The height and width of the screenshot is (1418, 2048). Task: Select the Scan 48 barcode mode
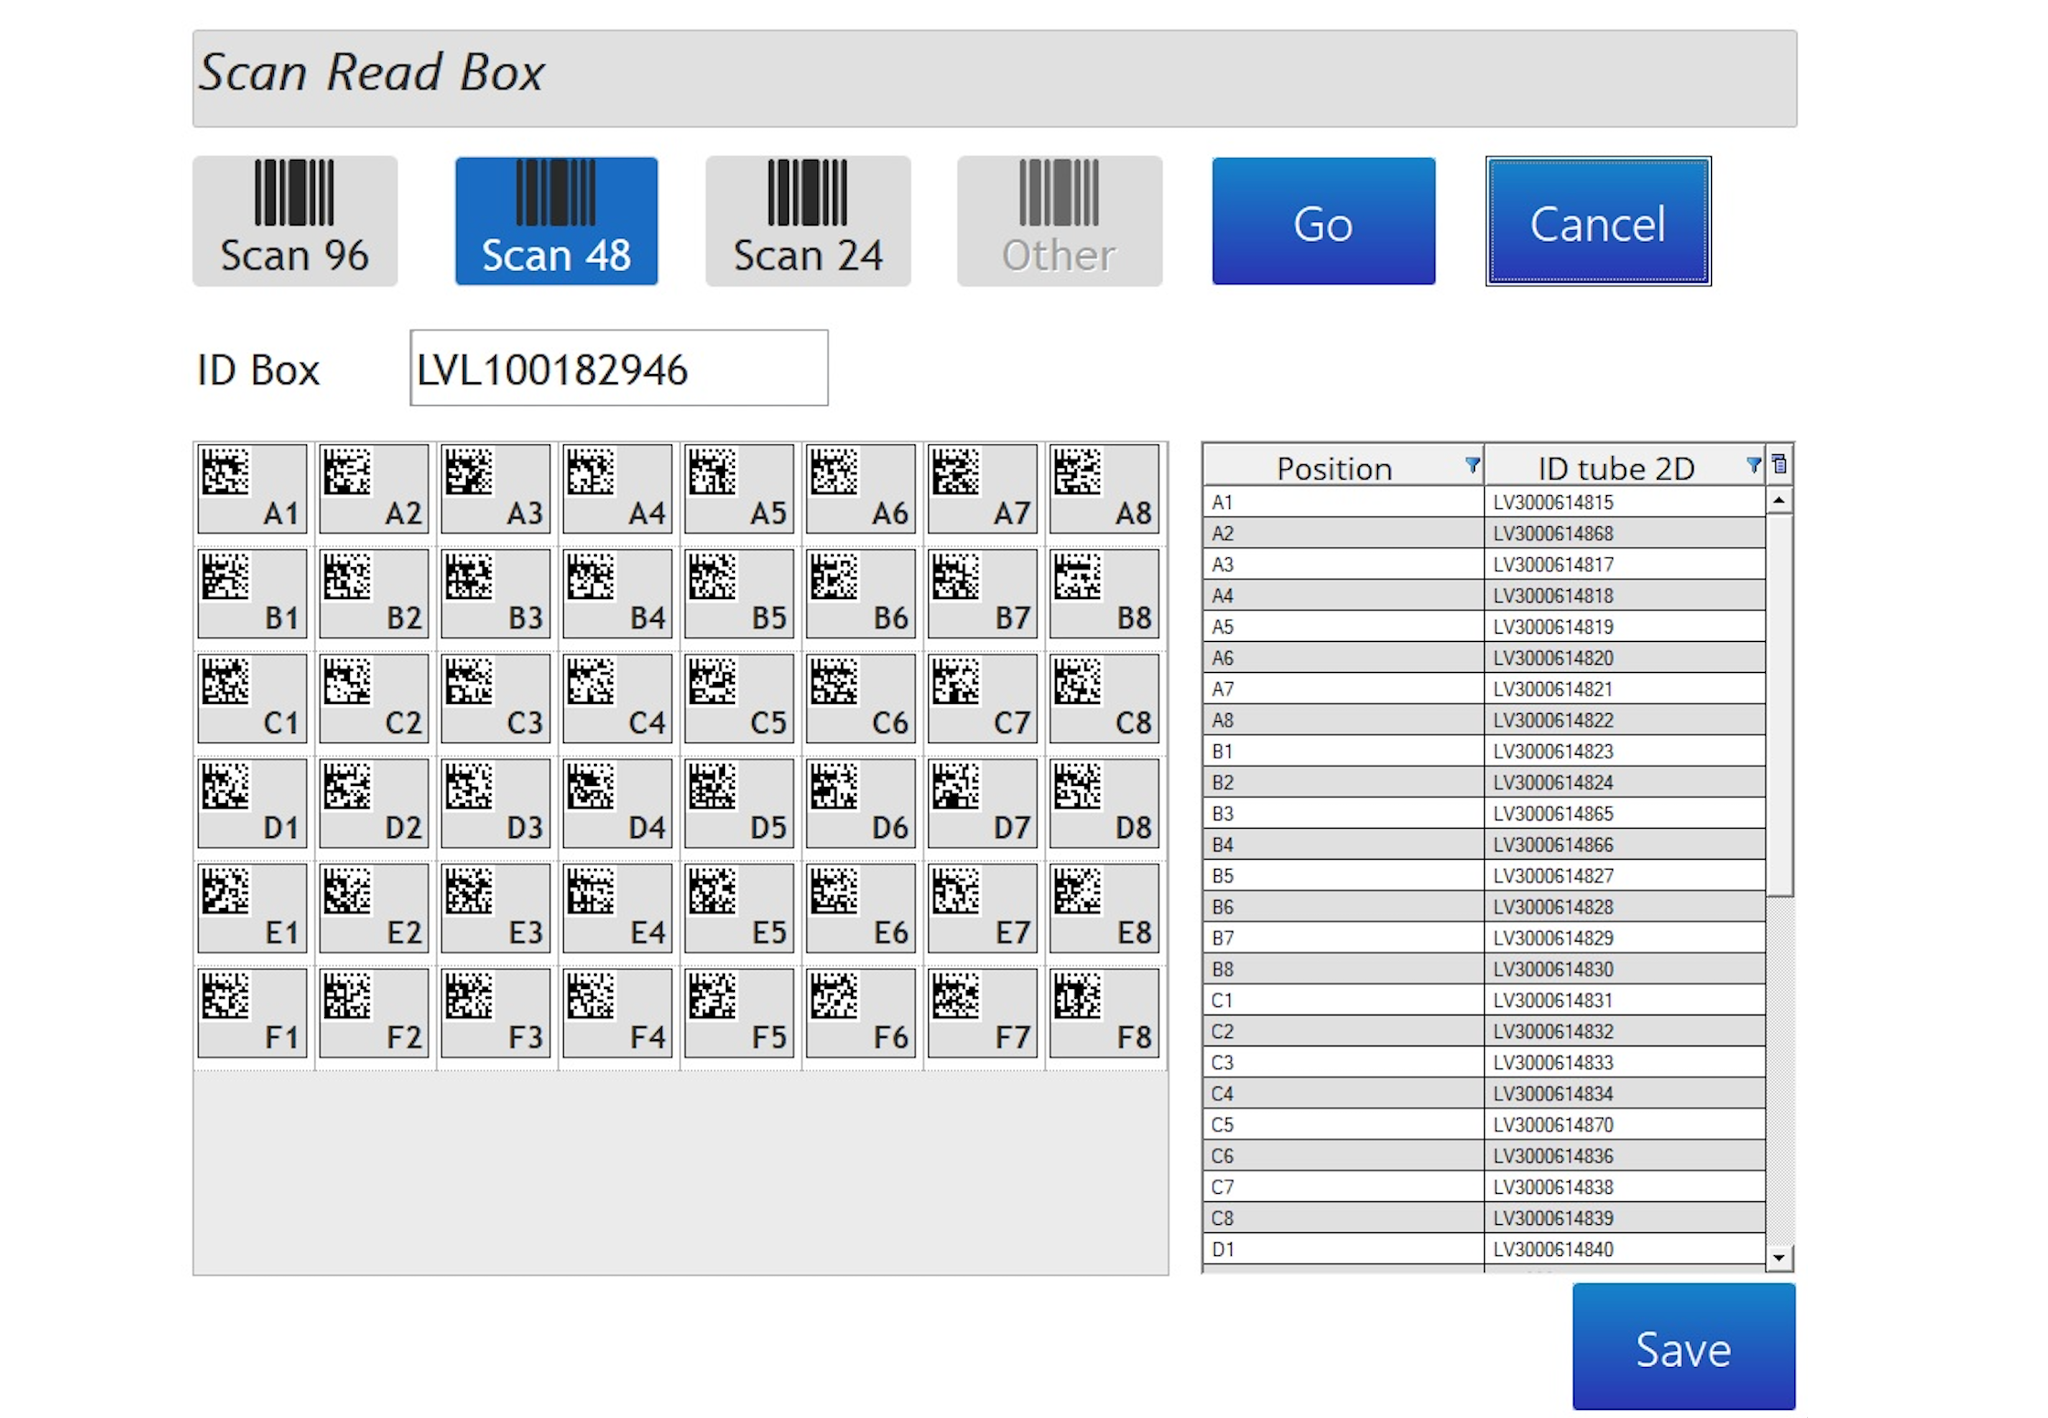[x=556, y=221]
